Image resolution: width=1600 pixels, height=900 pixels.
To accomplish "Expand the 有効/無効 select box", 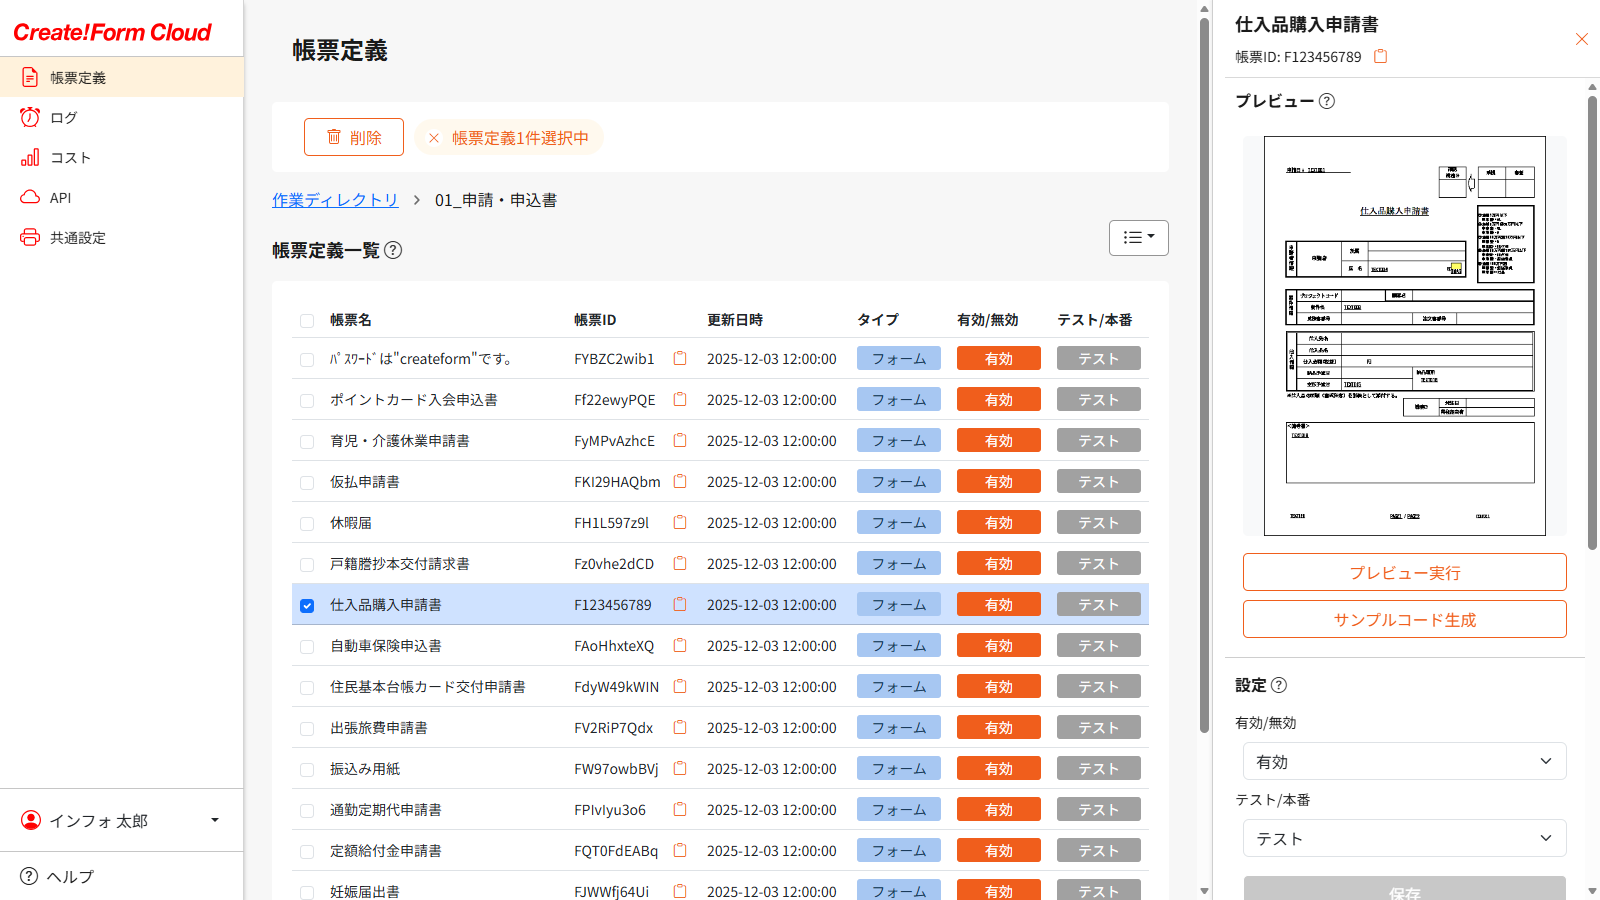I will click(1404, 761).
